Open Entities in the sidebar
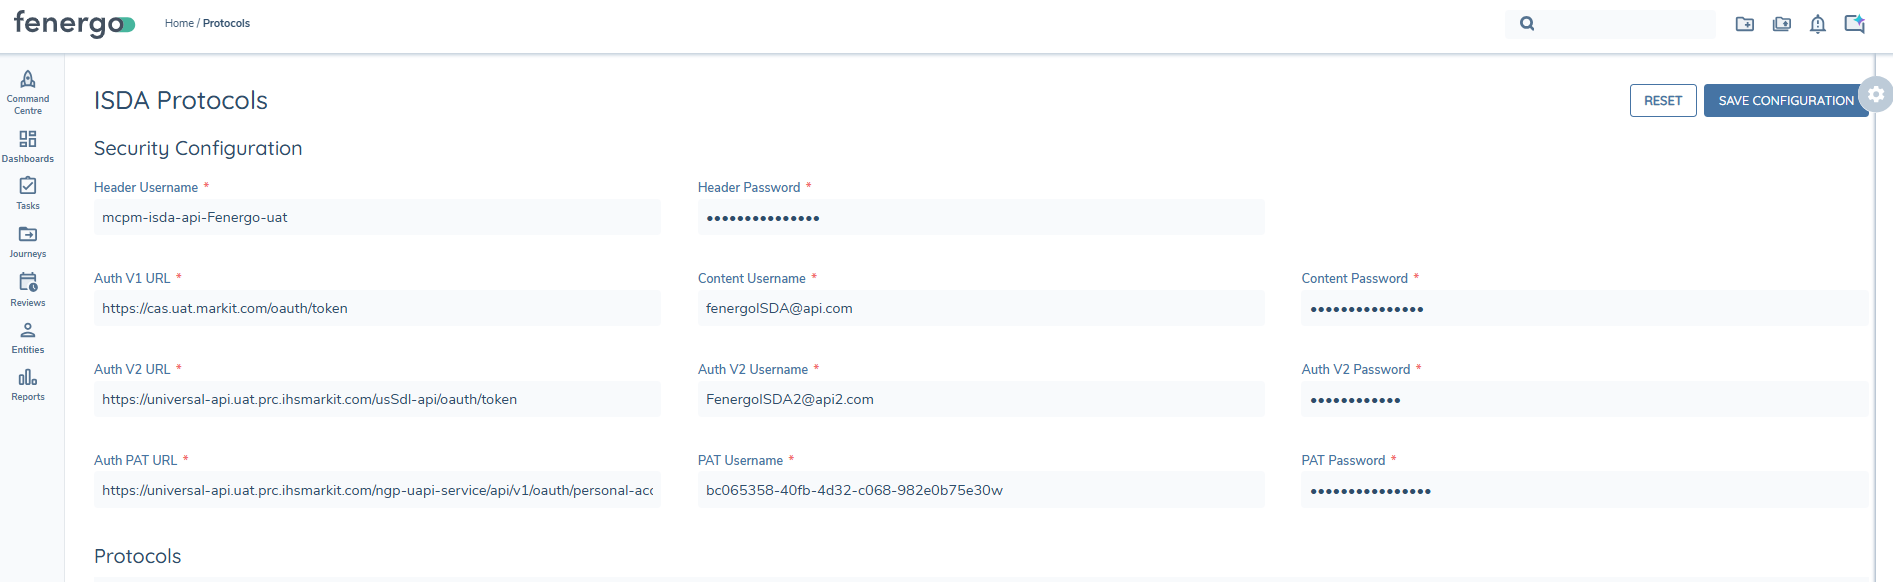Viewport: 1893px width, 582px height. point(28,337)
